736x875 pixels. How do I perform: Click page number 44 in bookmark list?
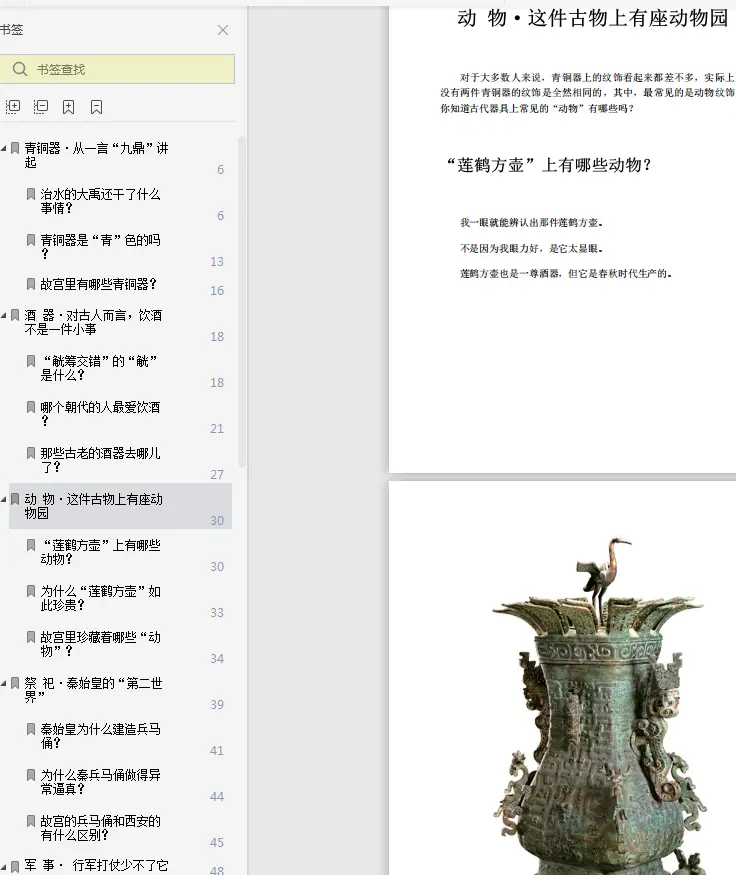pos(217,796)
